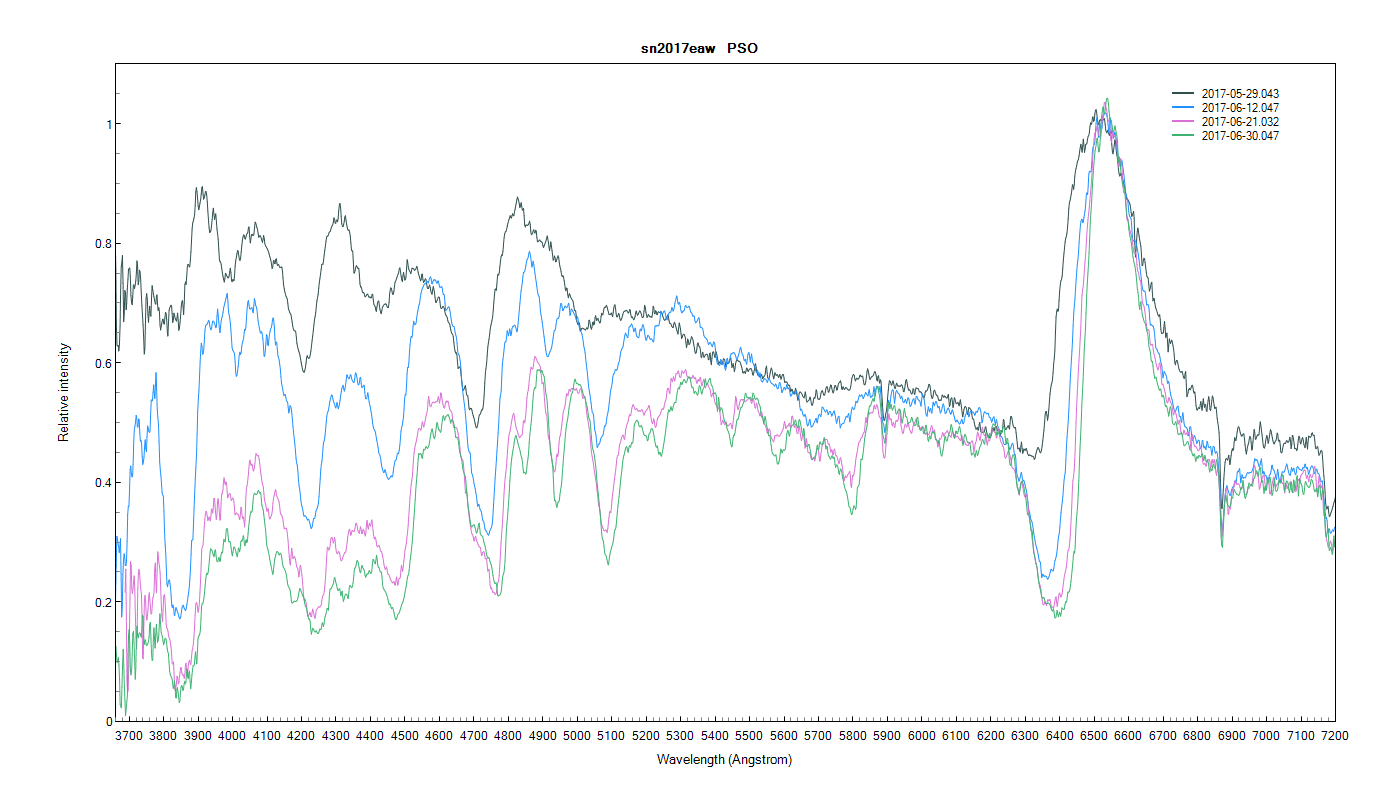Click the 5000 tick on the wavelength axis
1400x800 pixels.
coord(576,736)
